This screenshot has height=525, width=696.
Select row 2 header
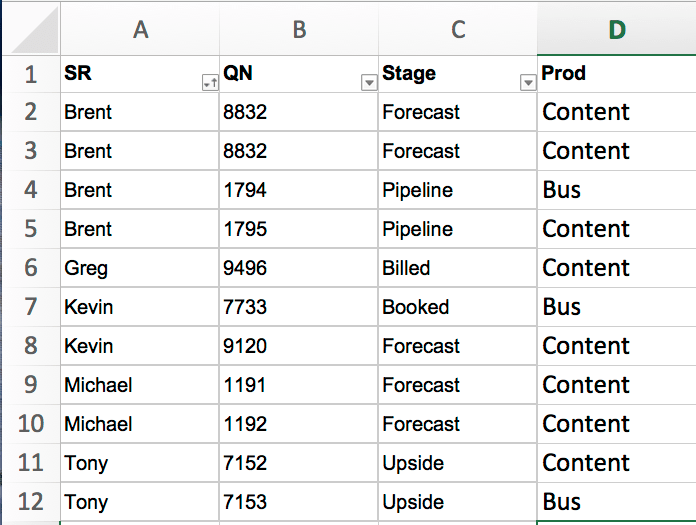(31, 112)
